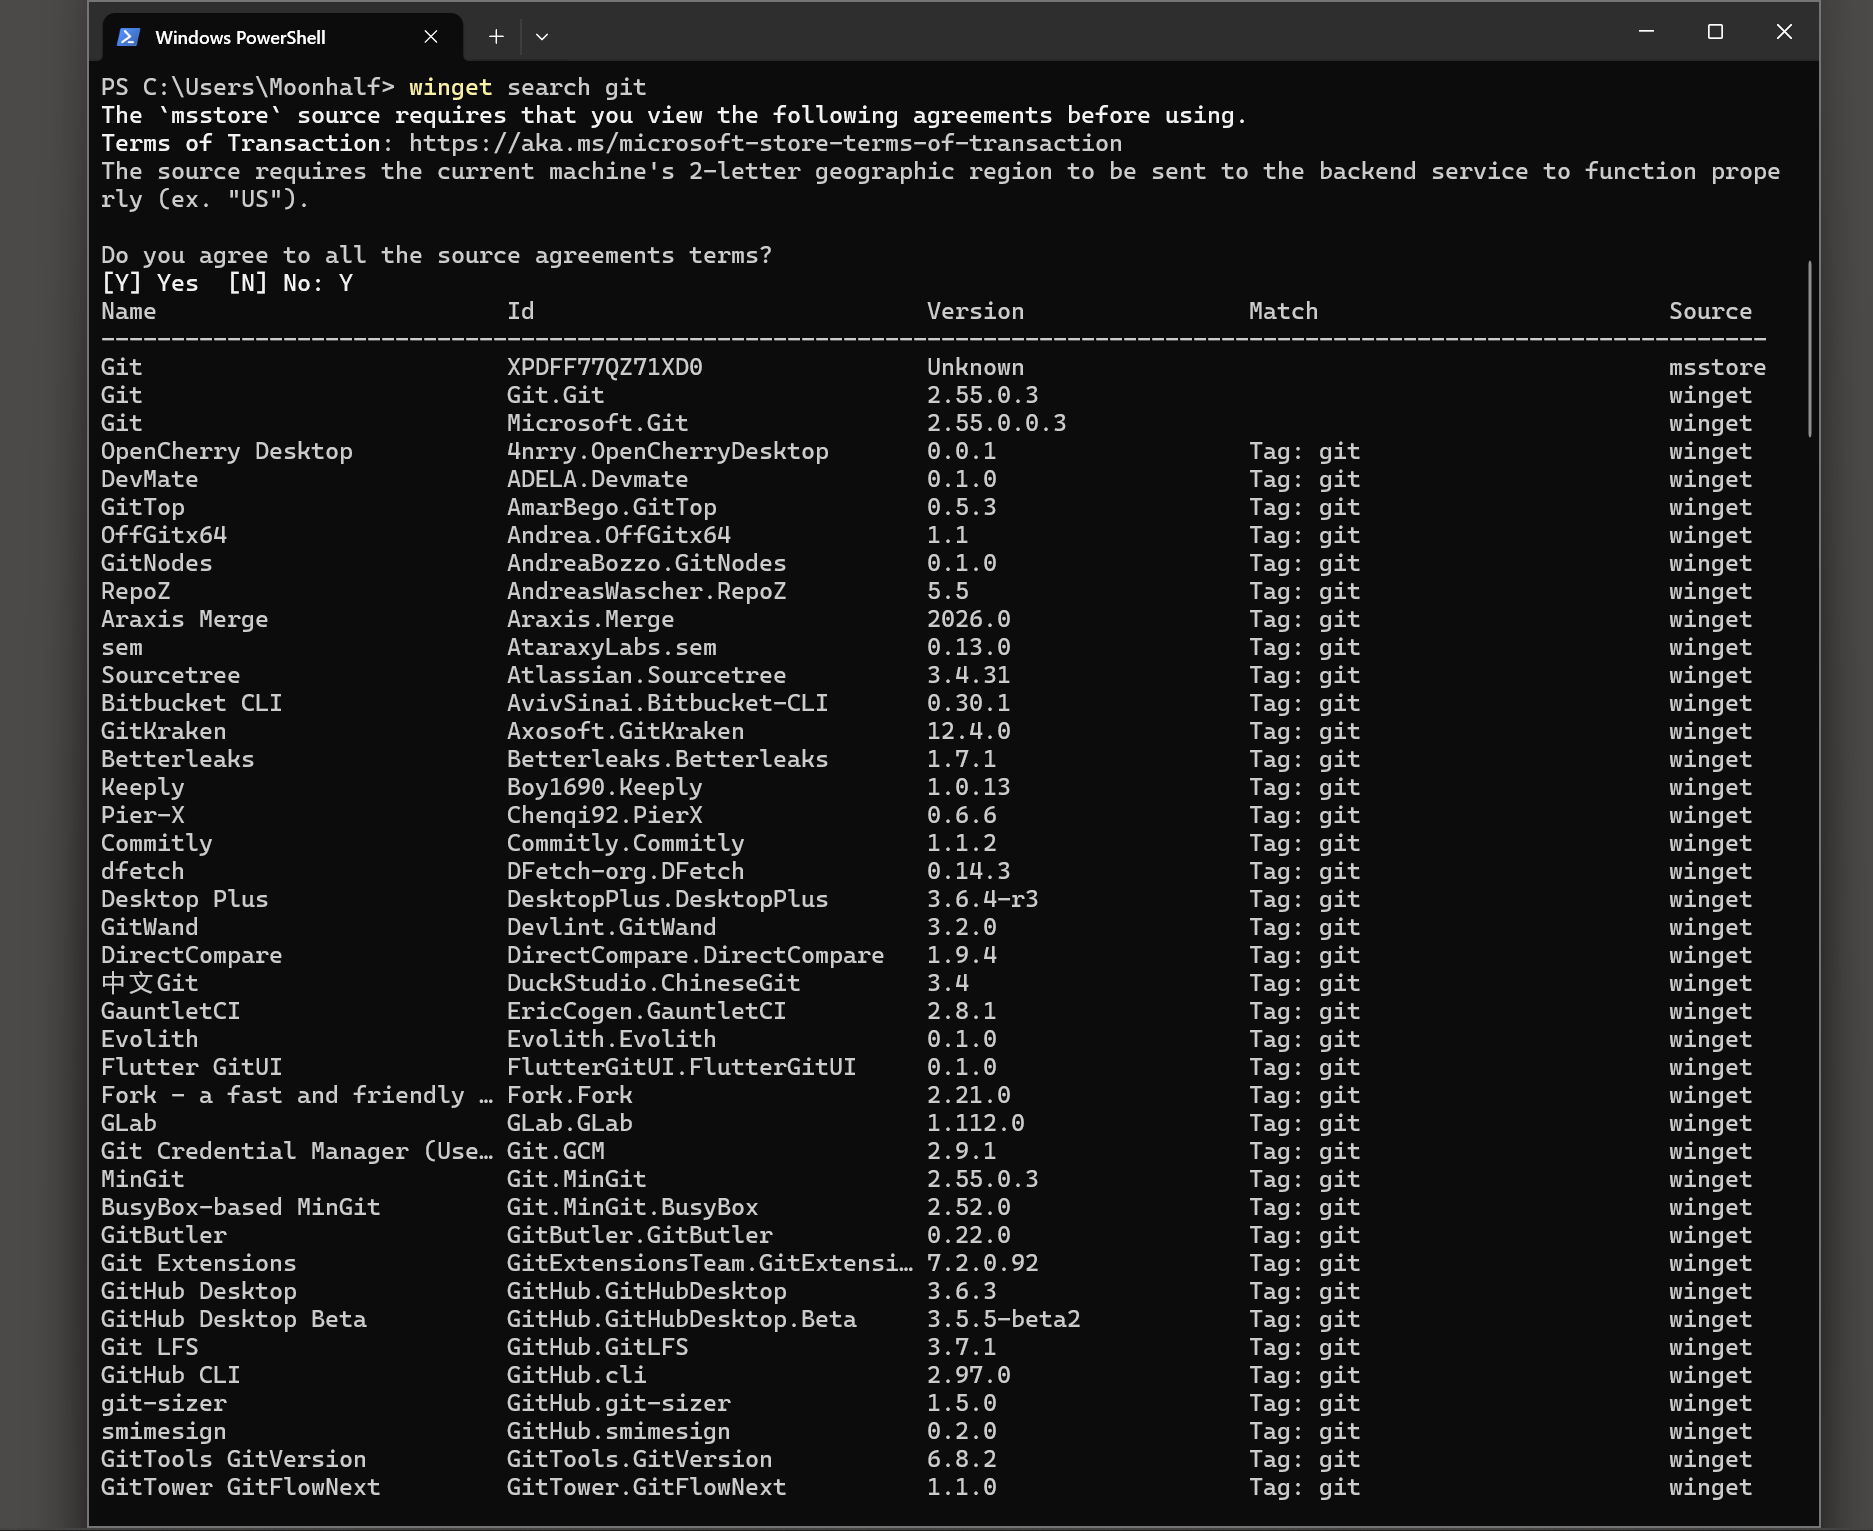This screenshot has width=1873, height=1531.
Task: Click the terminal vertical scrollbar thumb
Action: click(x=1810, y=349)
